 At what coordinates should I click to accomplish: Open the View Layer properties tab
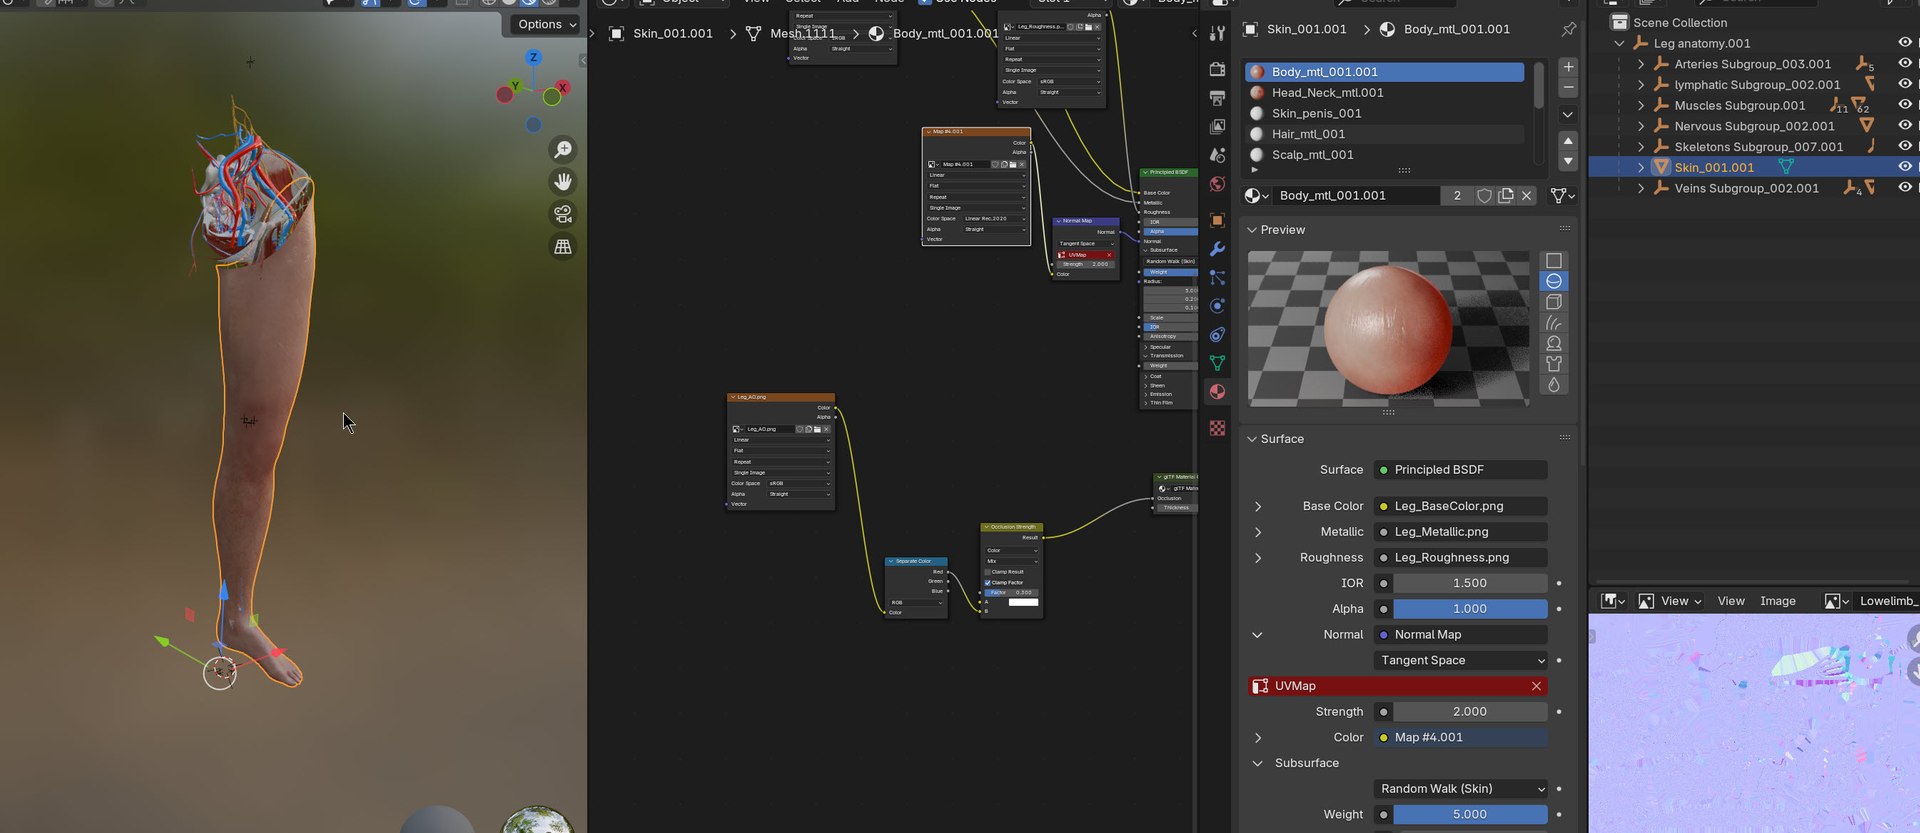(x=1217, y=127)
